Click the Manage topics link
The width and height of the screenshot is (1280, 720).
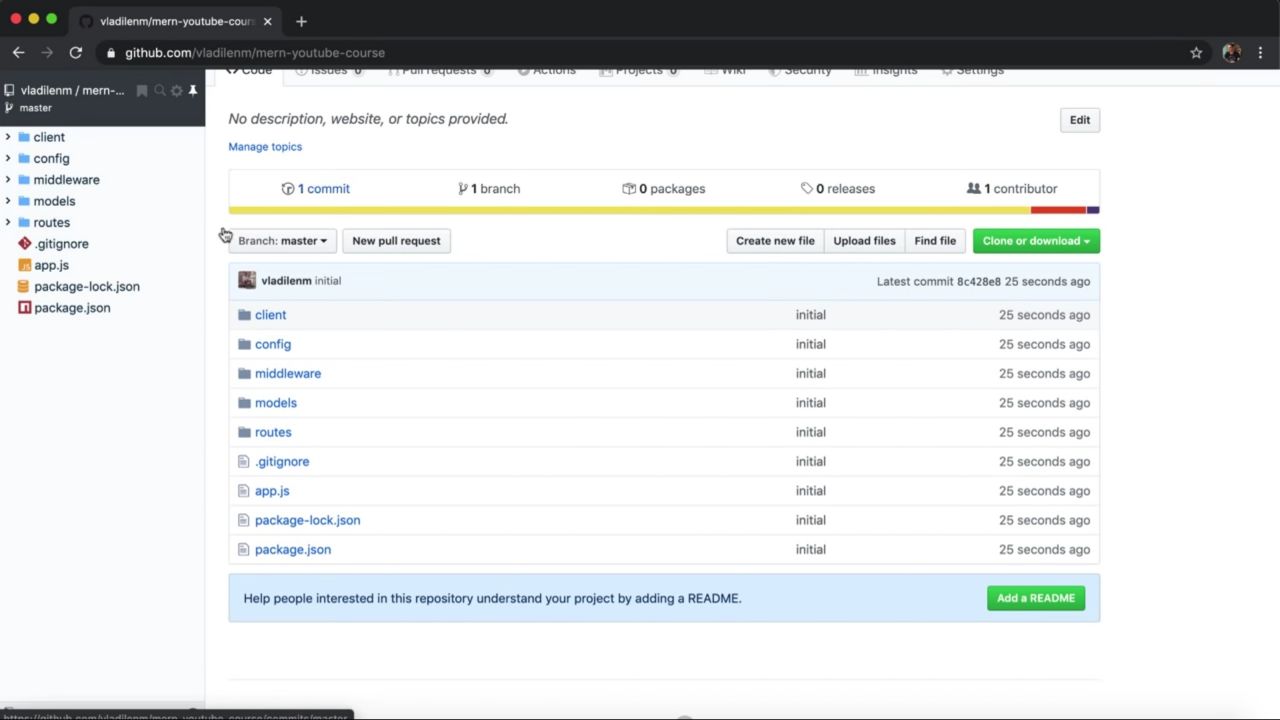[x=265, y=147]
